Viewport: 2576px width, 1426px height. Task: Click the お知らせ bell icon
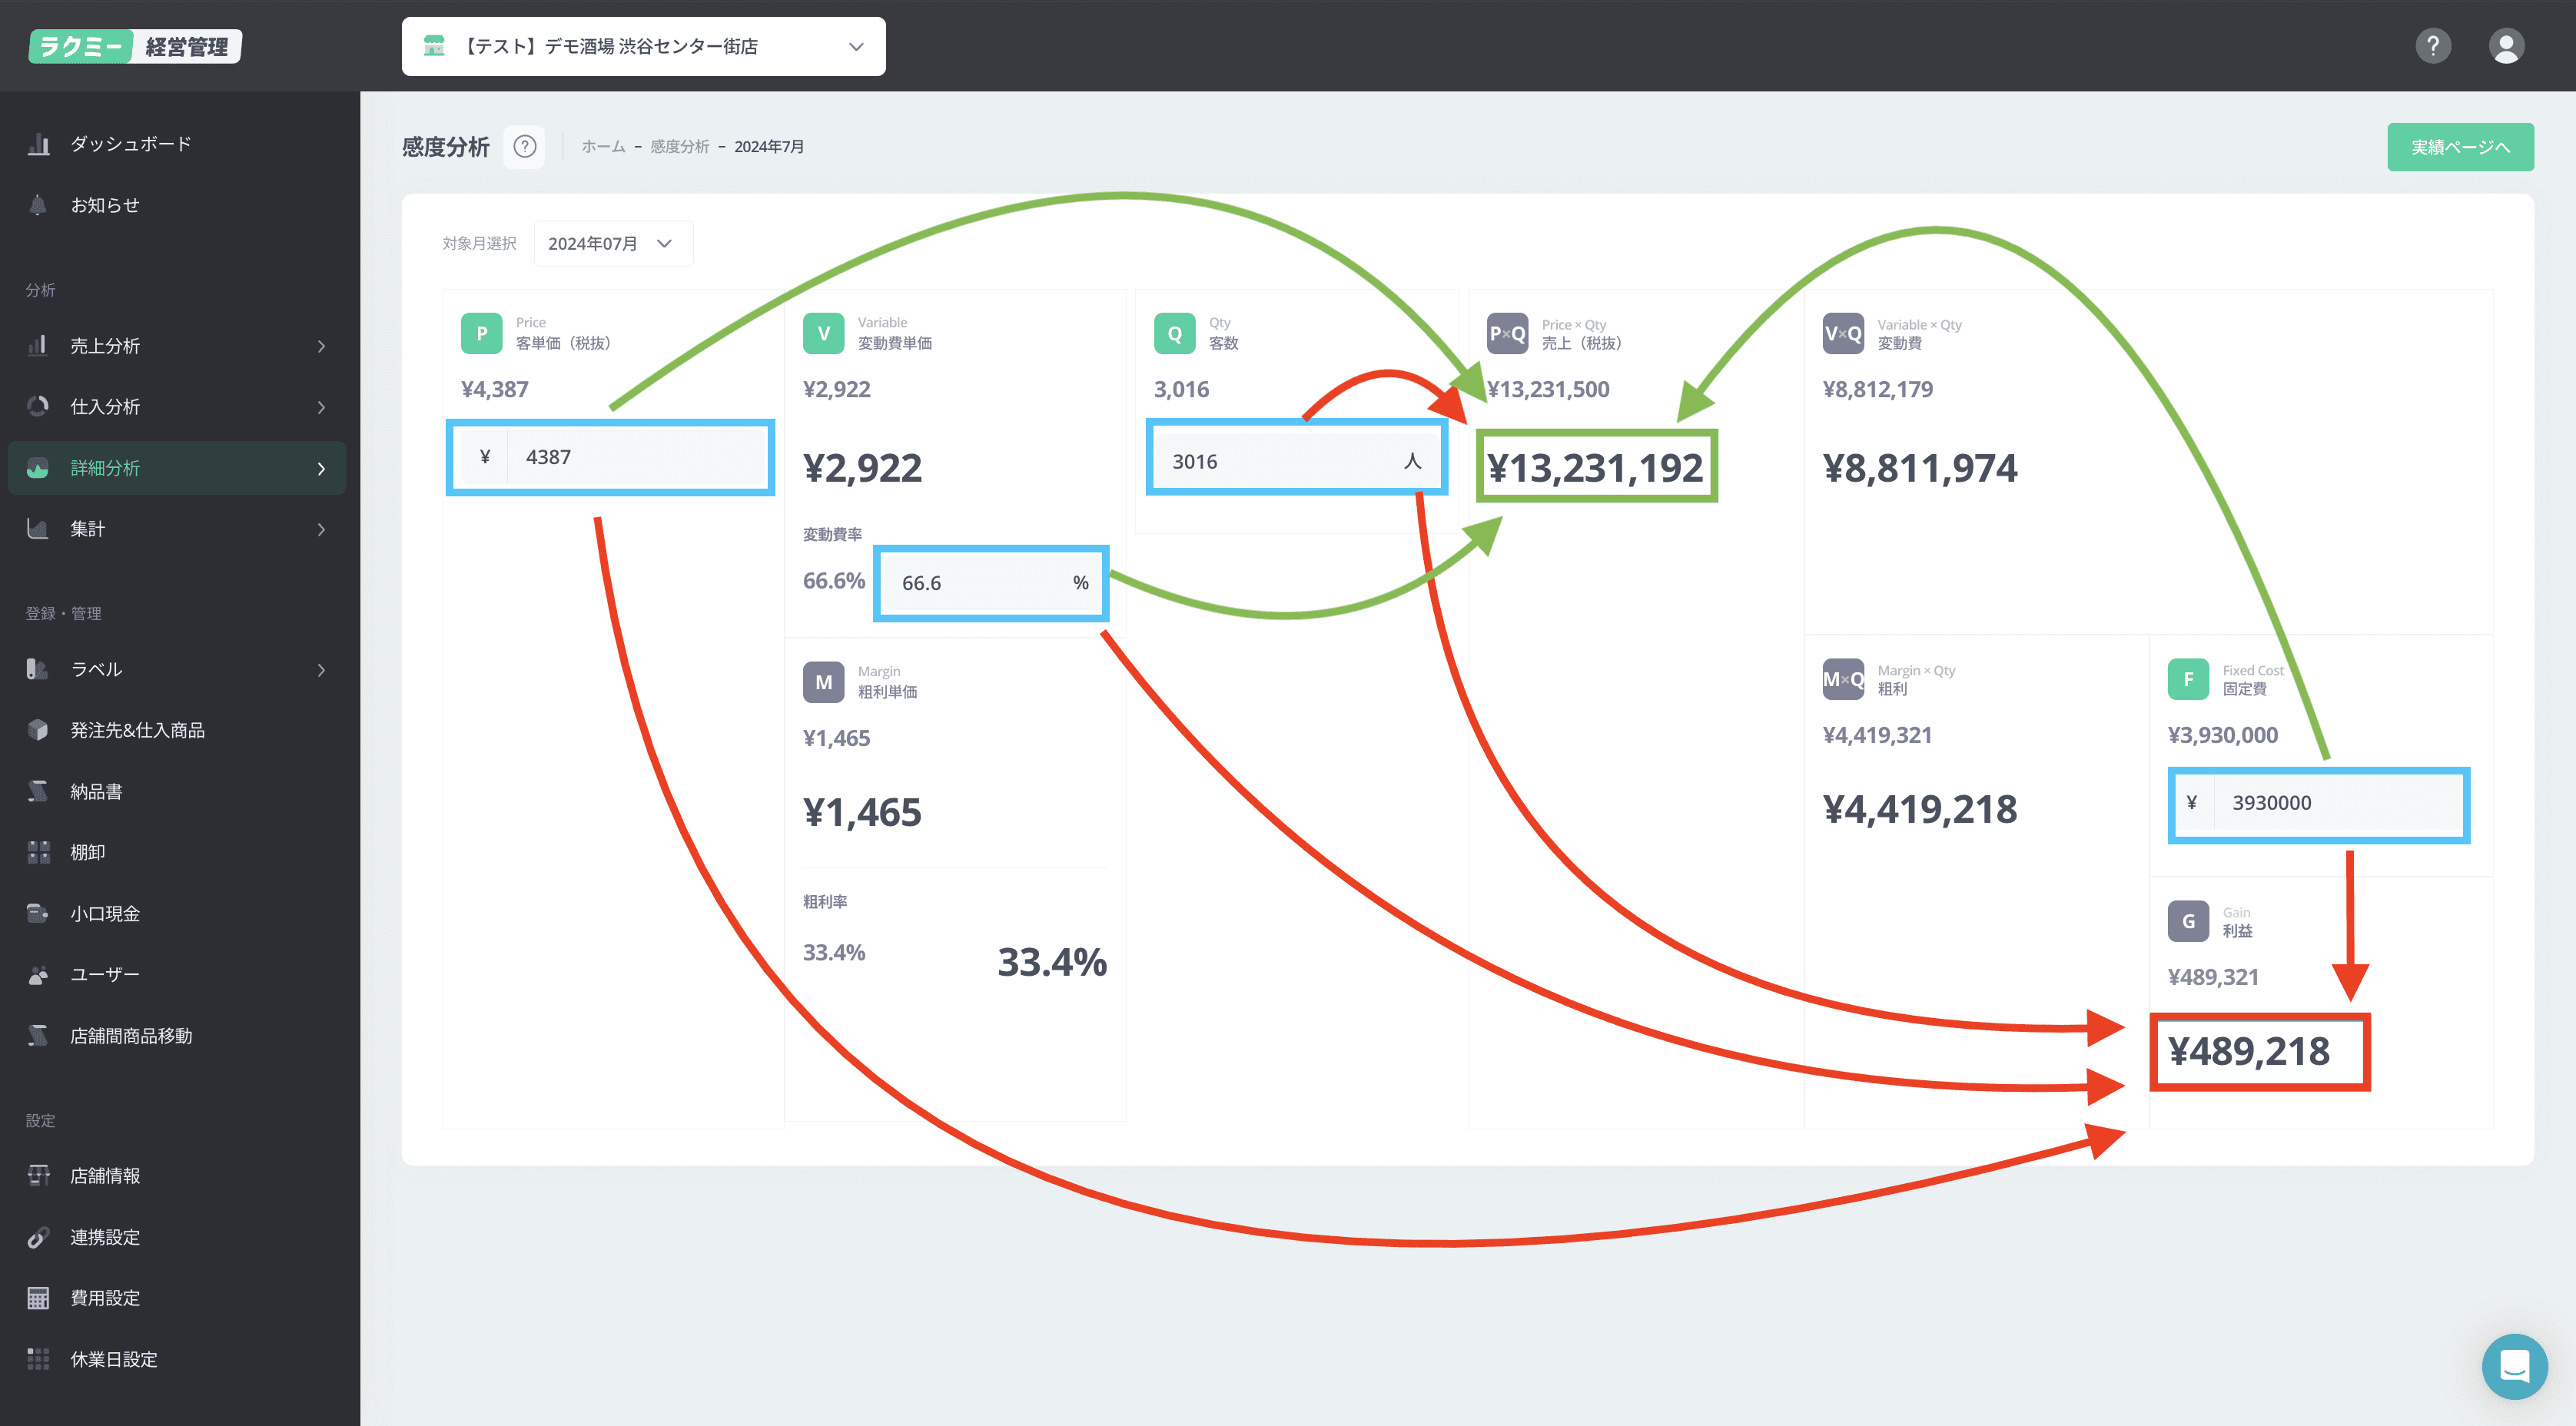[x=38, y=205]
